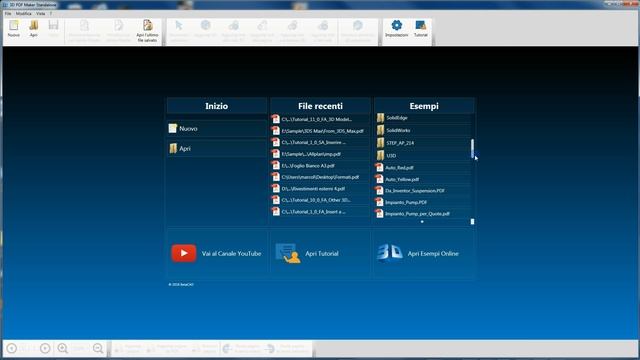Open the File menu

click(x=8, y=13)
